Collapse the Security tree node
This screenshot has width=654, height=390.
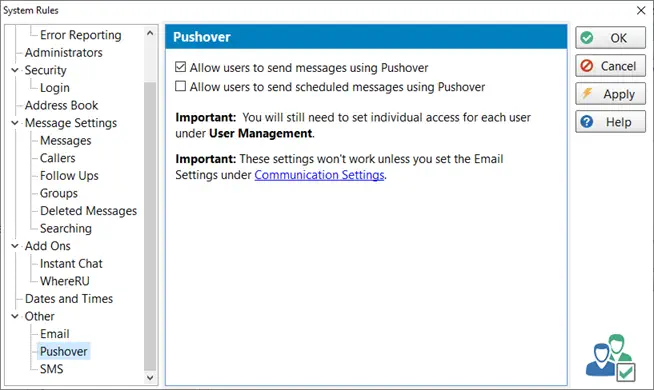[x=15, y=70]
